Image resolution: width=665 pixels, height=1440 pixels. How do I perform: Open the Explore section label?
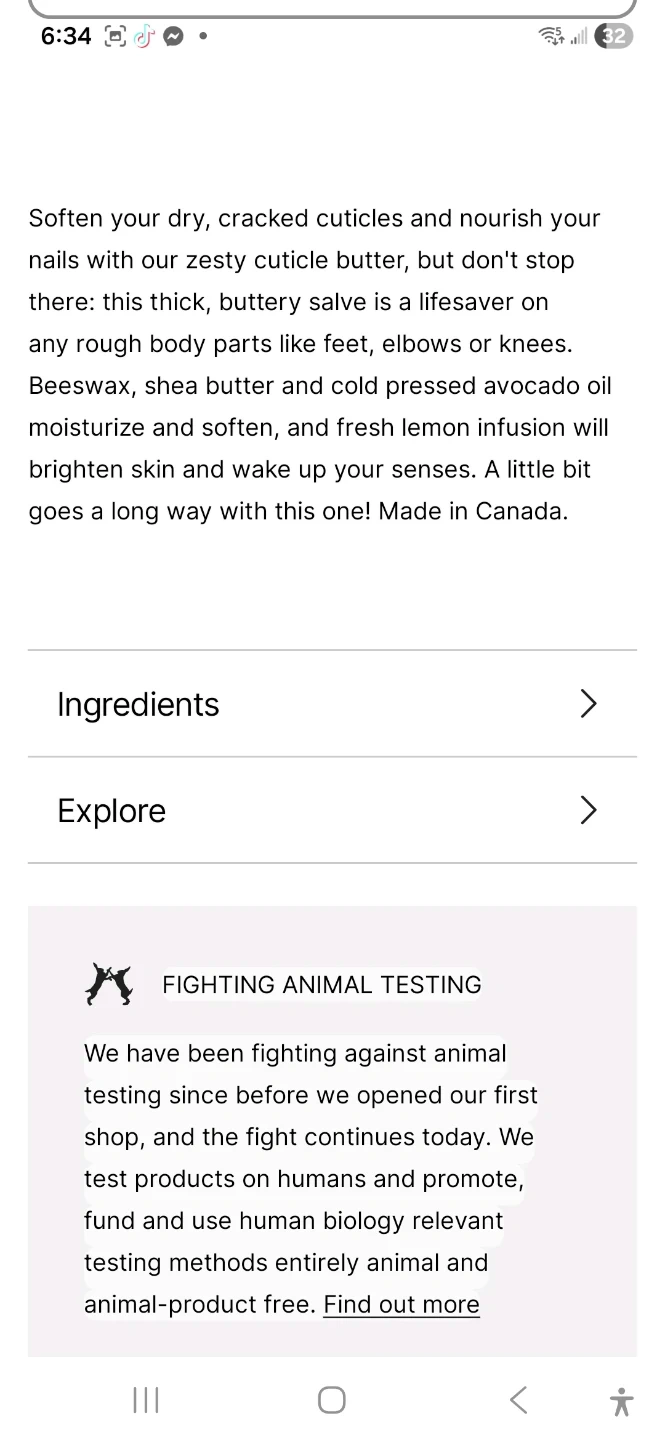pyautogui.click(x=111, y=810)
